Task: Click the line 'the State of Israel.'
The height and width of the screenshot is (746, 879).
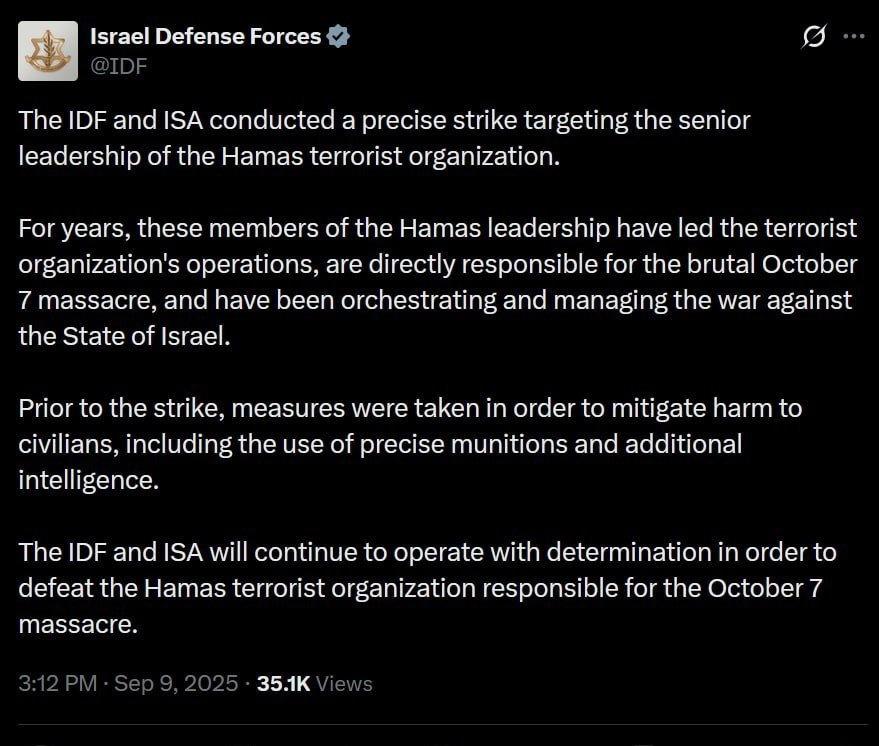Action: 124,336
